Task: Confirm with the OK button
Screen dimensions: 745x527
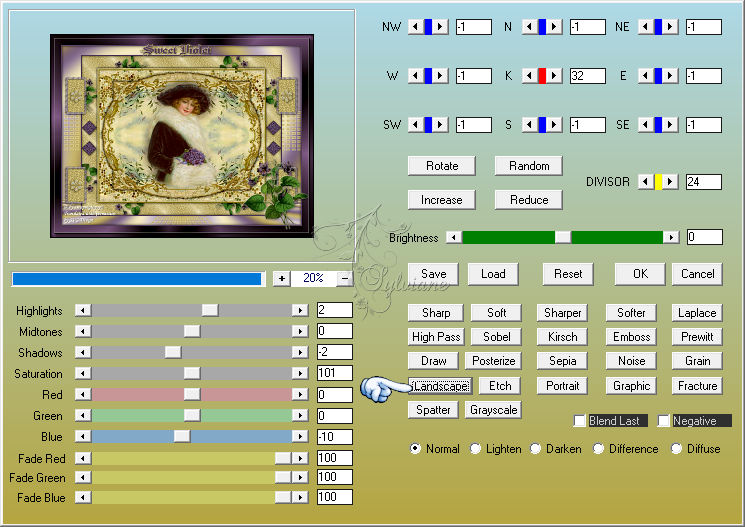Action: [640, 274]
